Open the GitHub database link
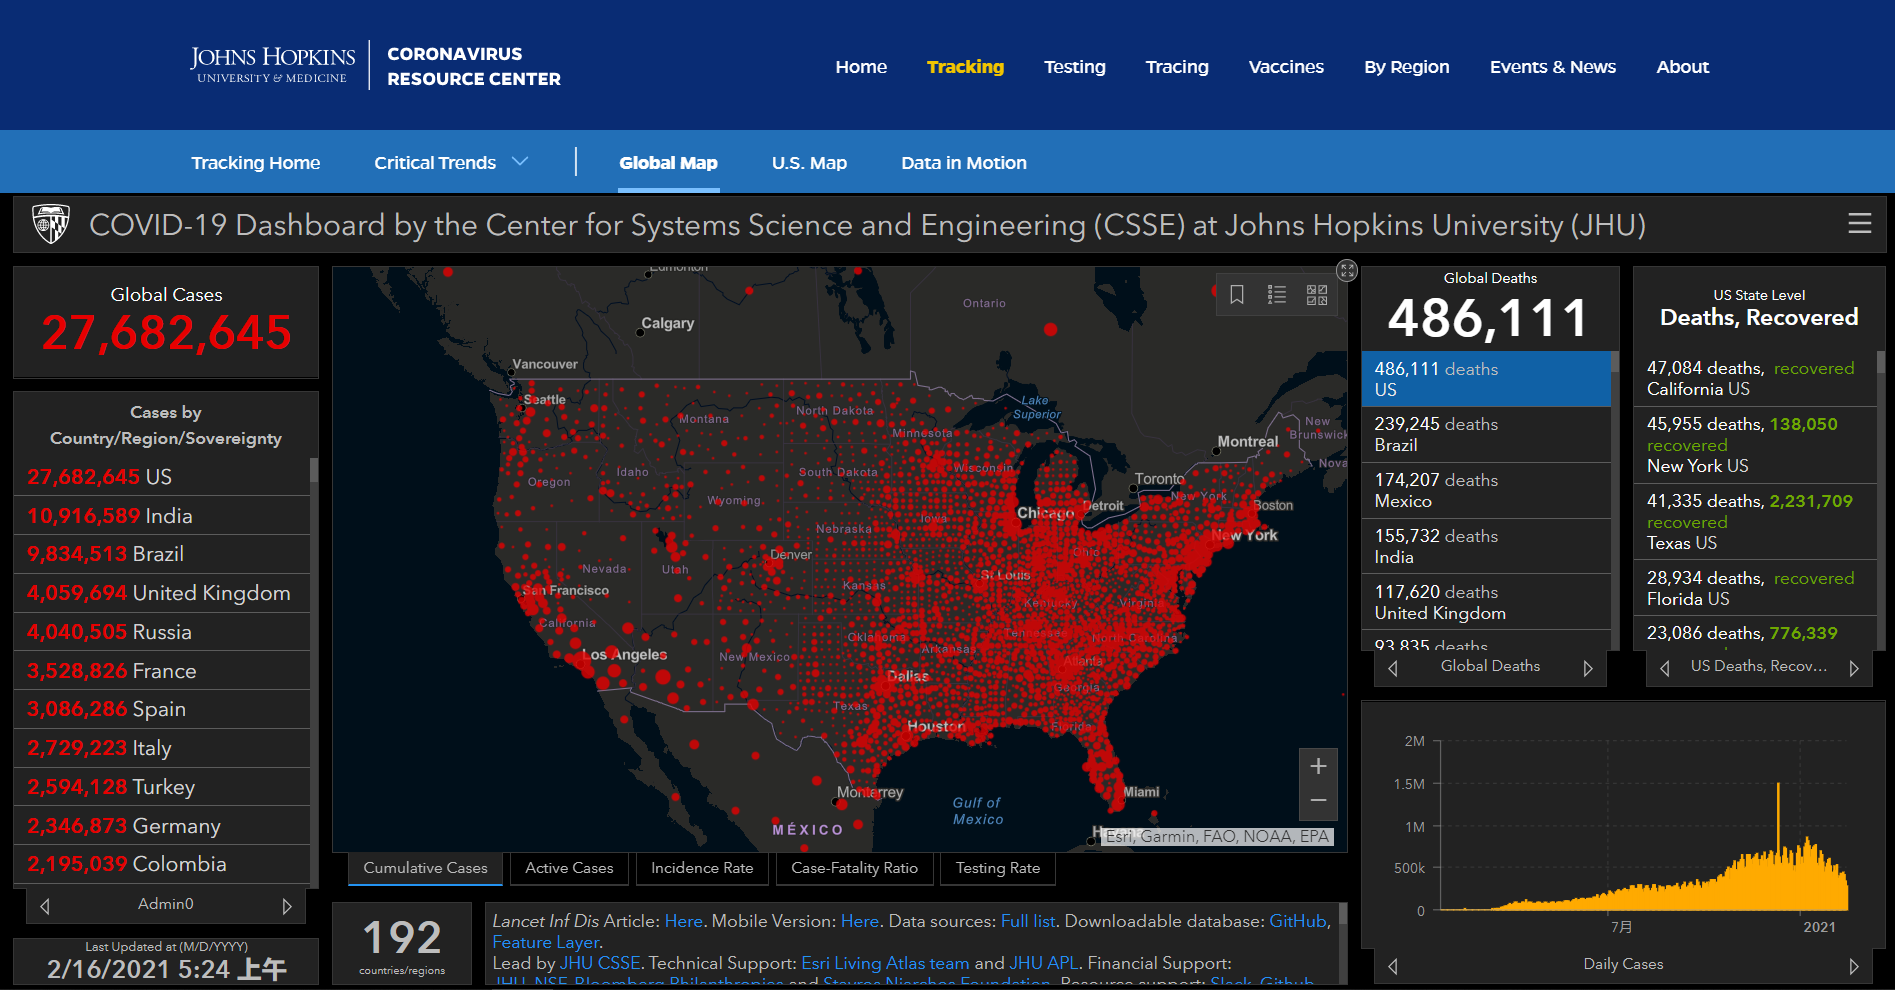1895x990 pixels. pyautogui.click(x=1297, y=921)
